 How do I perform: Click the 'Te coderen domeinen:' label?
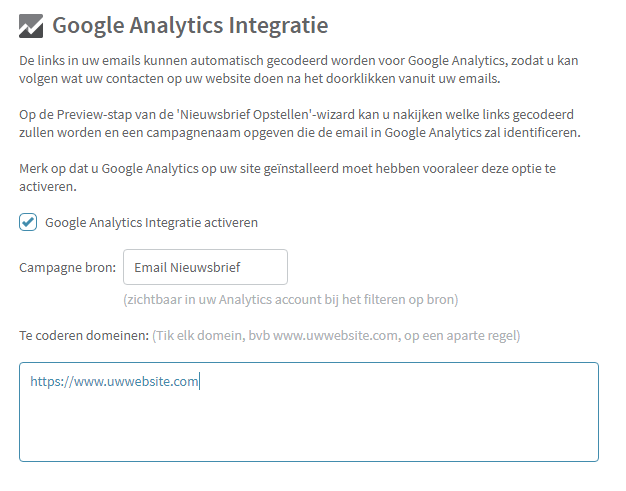84,335
